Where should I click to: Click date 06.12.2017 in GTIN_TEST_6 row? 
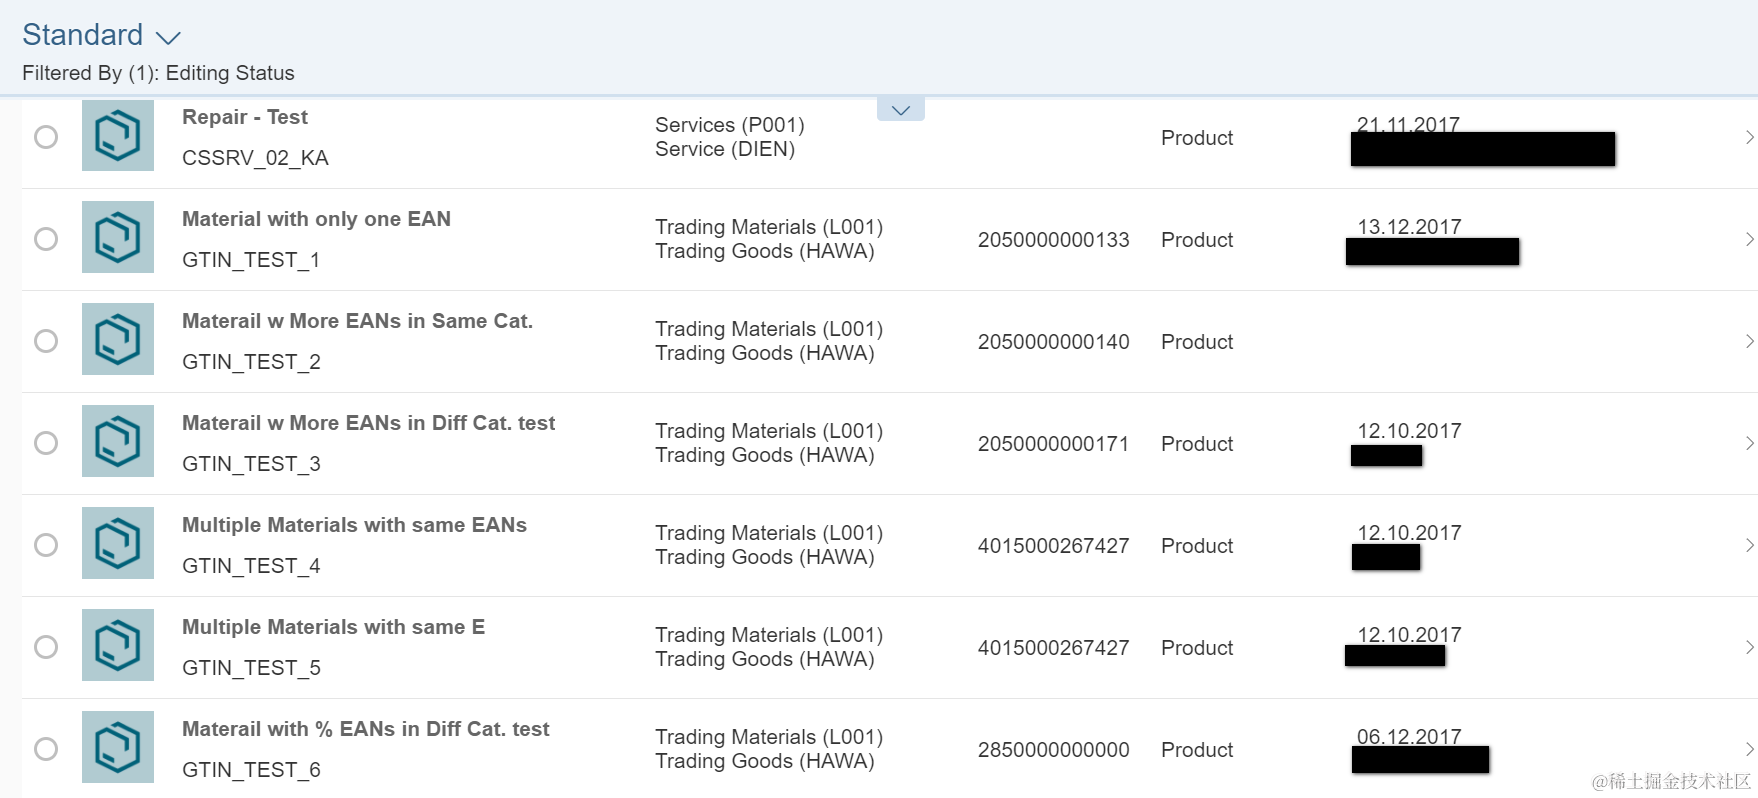(1409, 737)
